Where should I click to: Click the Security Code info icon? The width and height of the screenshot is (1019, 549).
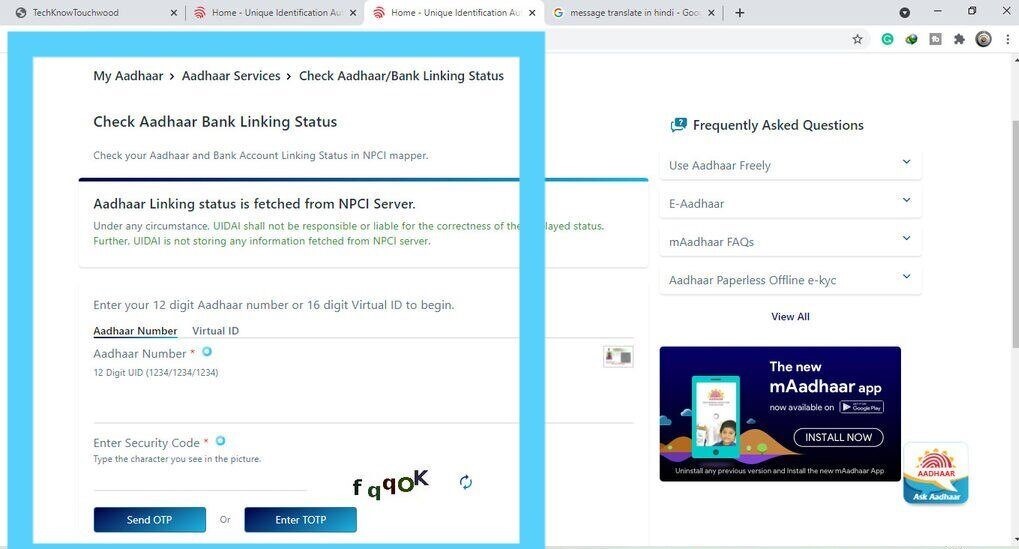[x=220, y=440]
